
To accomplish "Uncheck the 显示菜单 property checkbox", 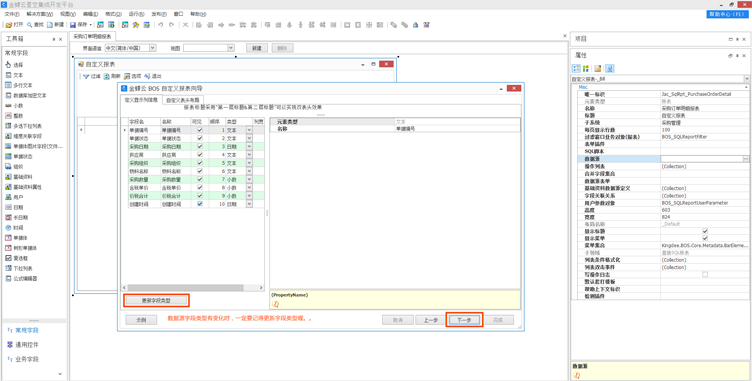I will point(705,238).
